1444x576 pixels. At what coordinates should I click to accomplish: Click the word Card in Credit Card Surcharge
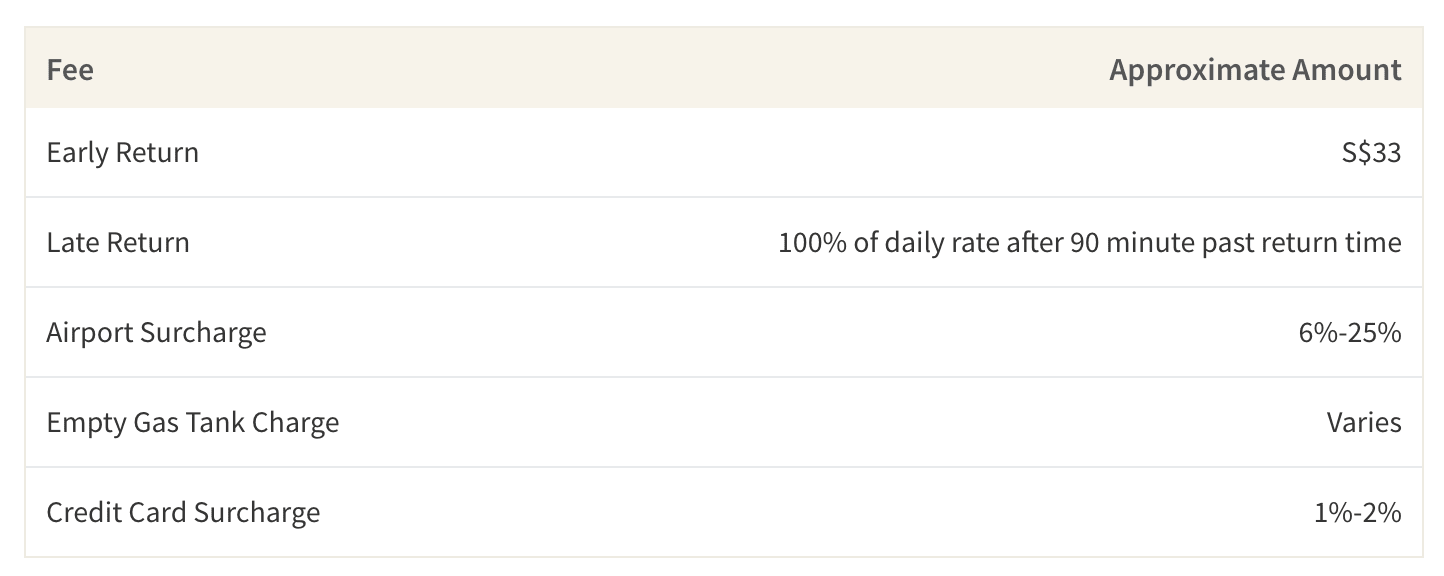[x=160, y=513]
